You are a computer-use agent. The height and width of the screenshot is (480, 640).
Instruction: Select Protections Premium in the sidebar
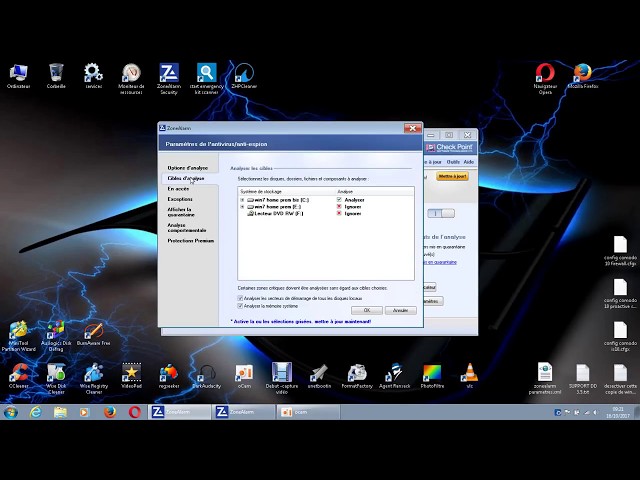click(191, 241)
